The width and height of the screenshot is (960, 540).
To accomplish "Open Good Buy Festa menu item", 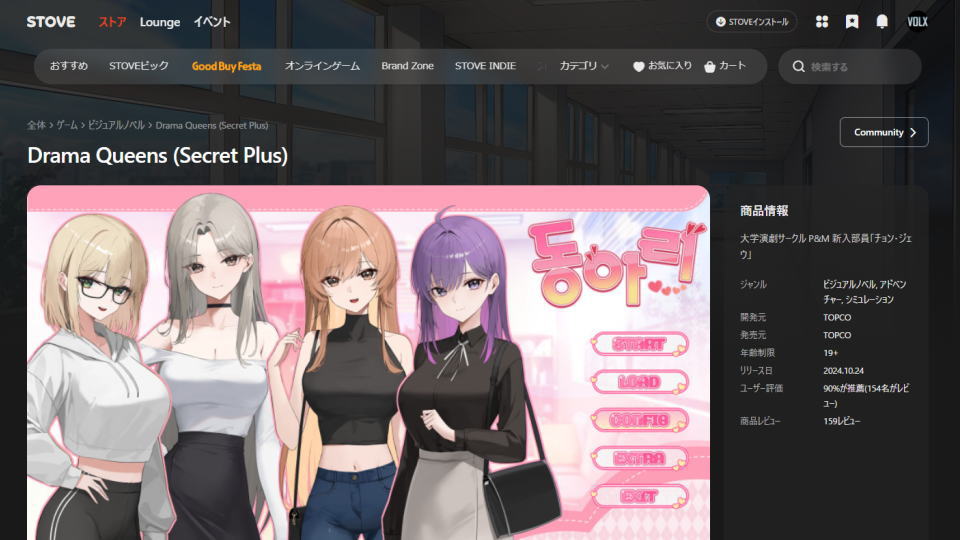I will point(226,66).
